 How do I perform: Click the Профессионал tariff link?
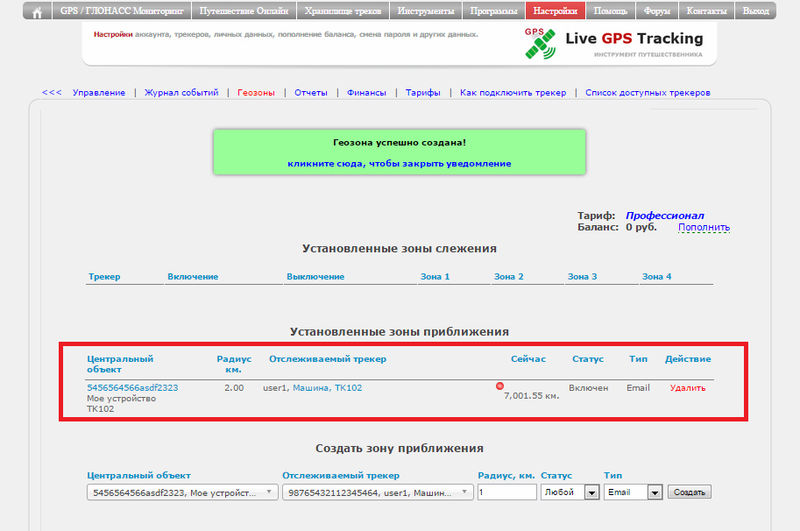pos(665,215)
